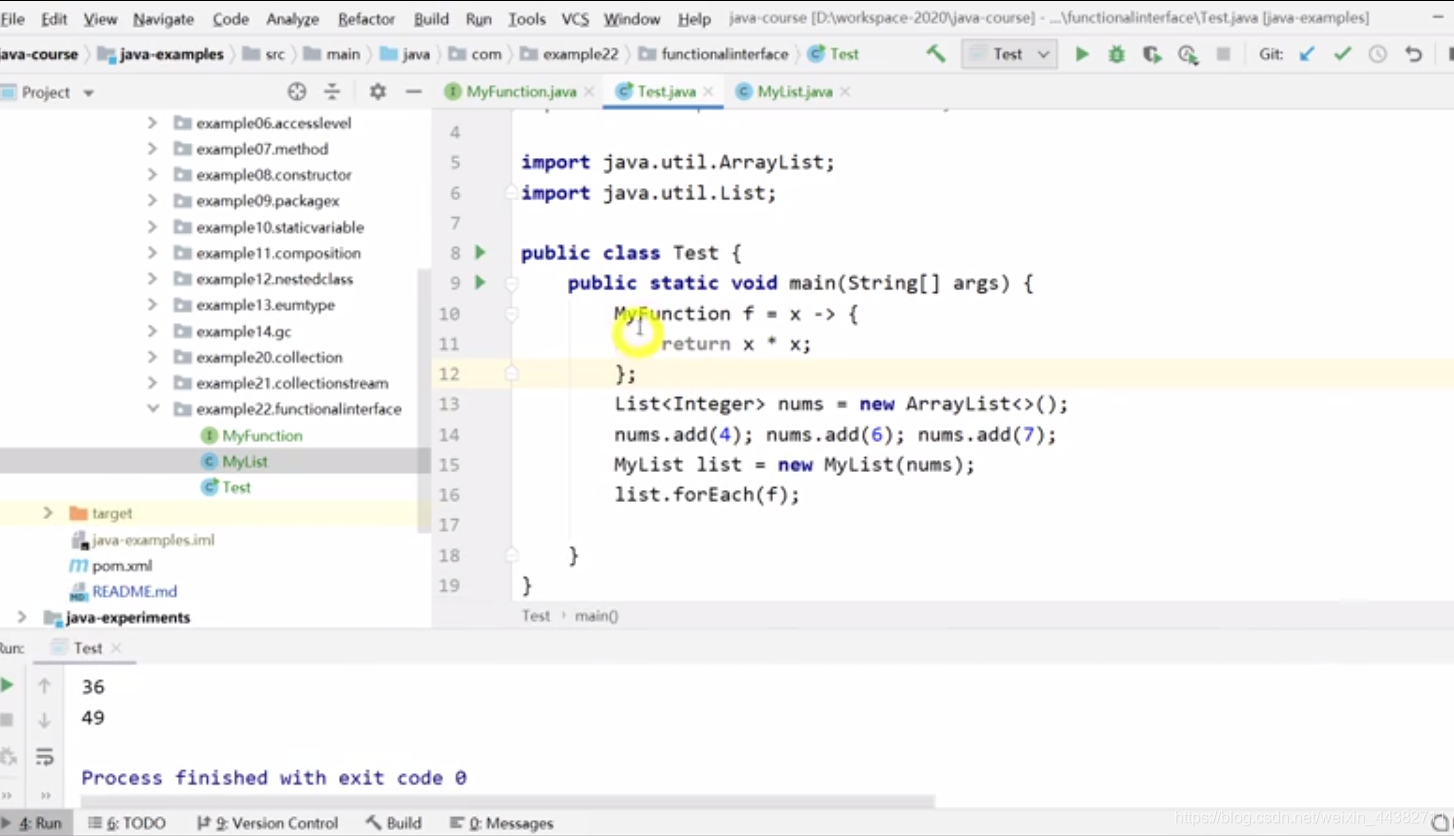Click gutter run arrow beside main method
The width and height of the screenshot is (1454, 836).
click(480, 282)
